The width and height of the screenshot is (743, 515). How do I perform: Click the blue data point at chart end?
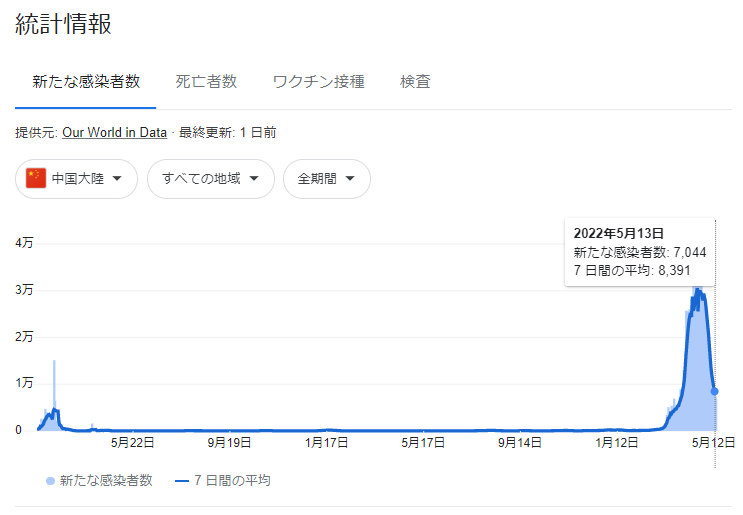tap(715, 391)
